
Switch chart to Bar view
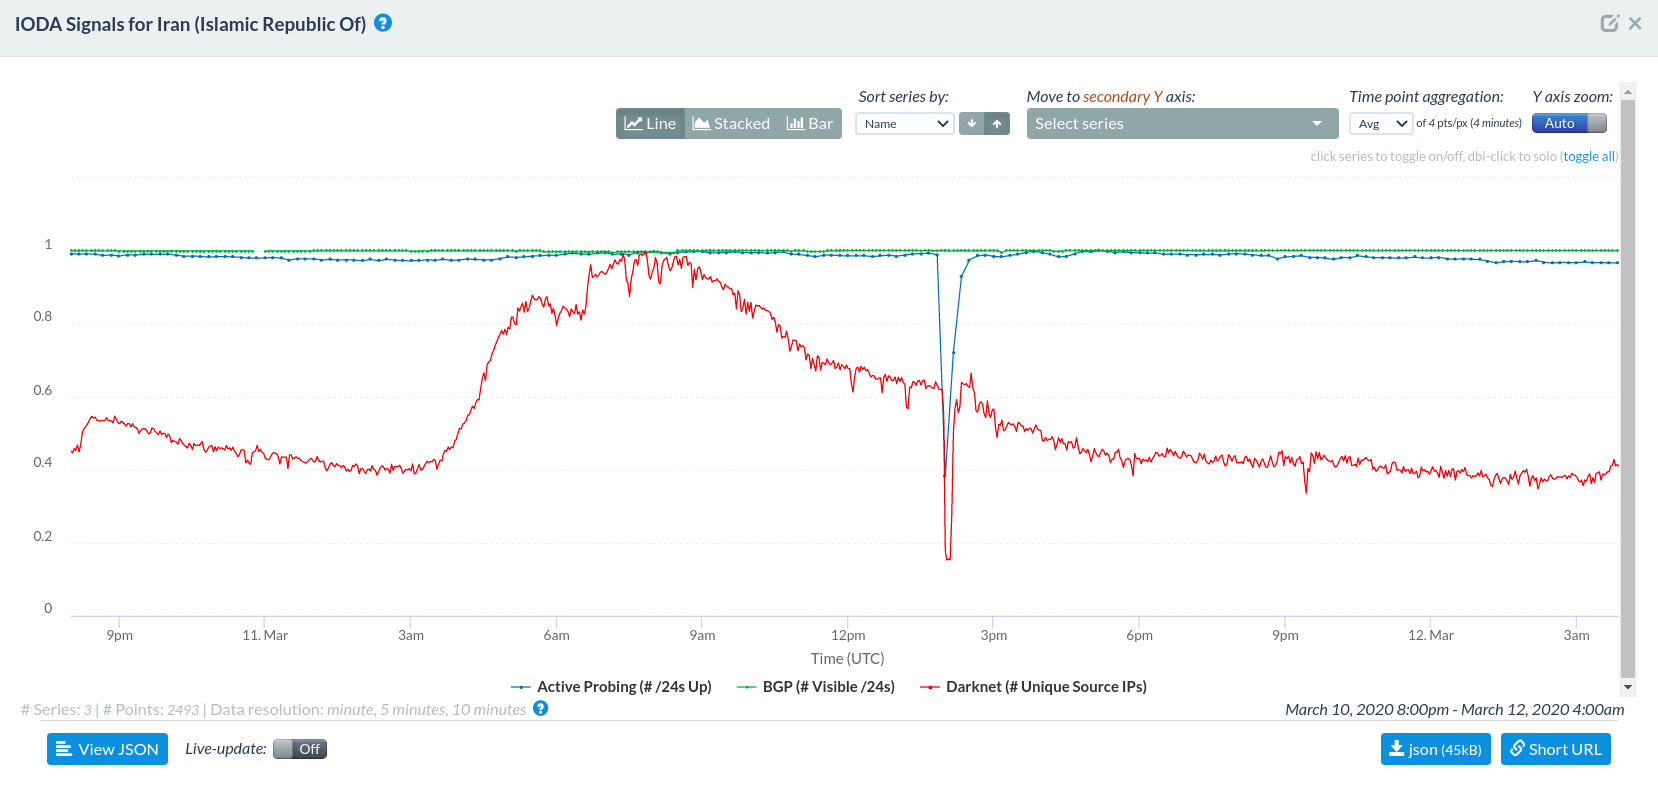810,124
